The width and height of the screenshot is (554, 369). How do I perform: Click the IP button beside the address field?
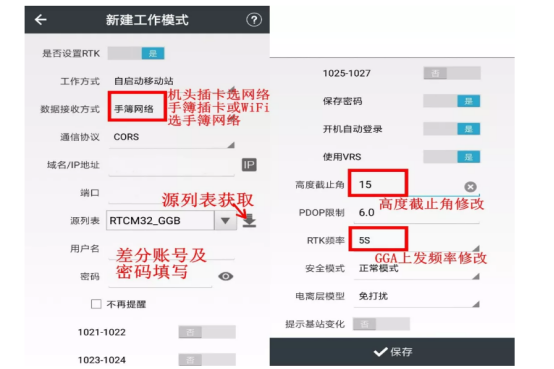click(x=249, y=165)
